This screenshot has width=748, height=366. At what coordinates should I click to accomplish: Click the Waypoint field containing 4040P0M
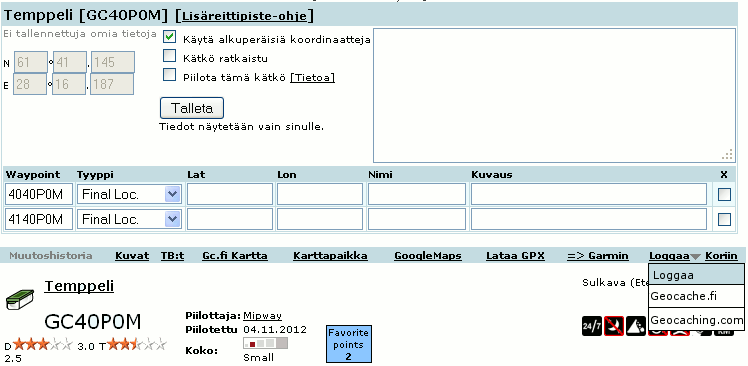tap(39, 194)
